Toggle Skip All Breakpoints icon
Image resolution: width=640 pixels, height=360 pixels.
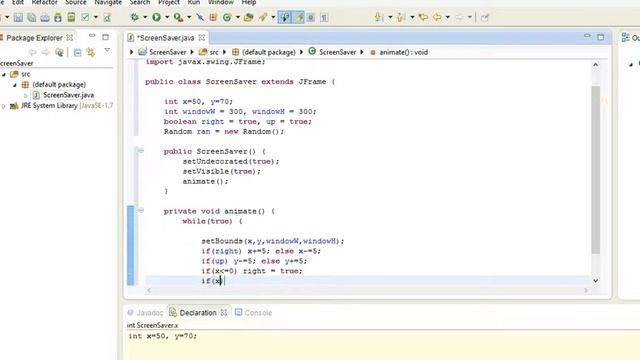tap(200, 17)
